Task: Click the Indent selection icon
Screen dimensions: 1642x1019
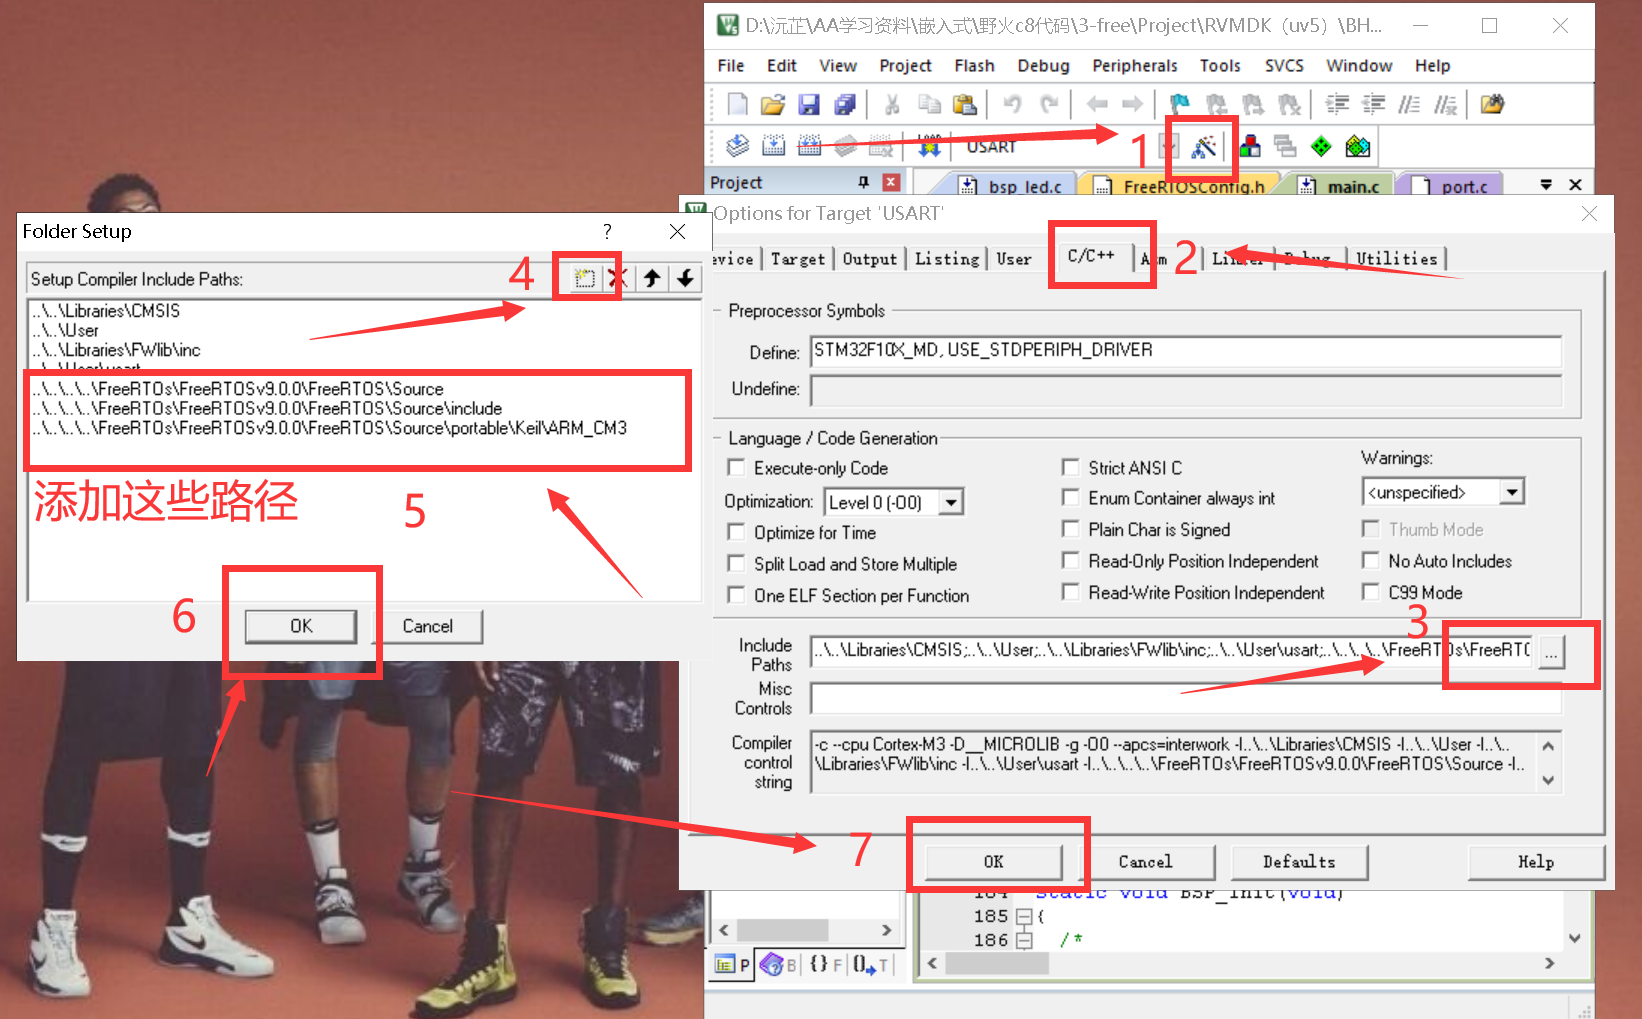Action: [x=1337, y=104]
